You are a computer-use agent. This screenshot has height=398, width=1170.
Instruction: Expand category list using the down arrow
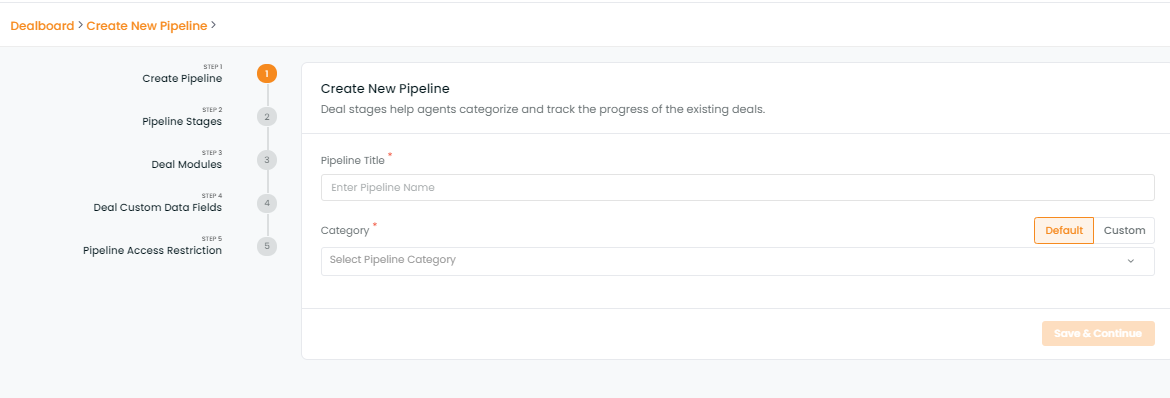(1130, 261)
